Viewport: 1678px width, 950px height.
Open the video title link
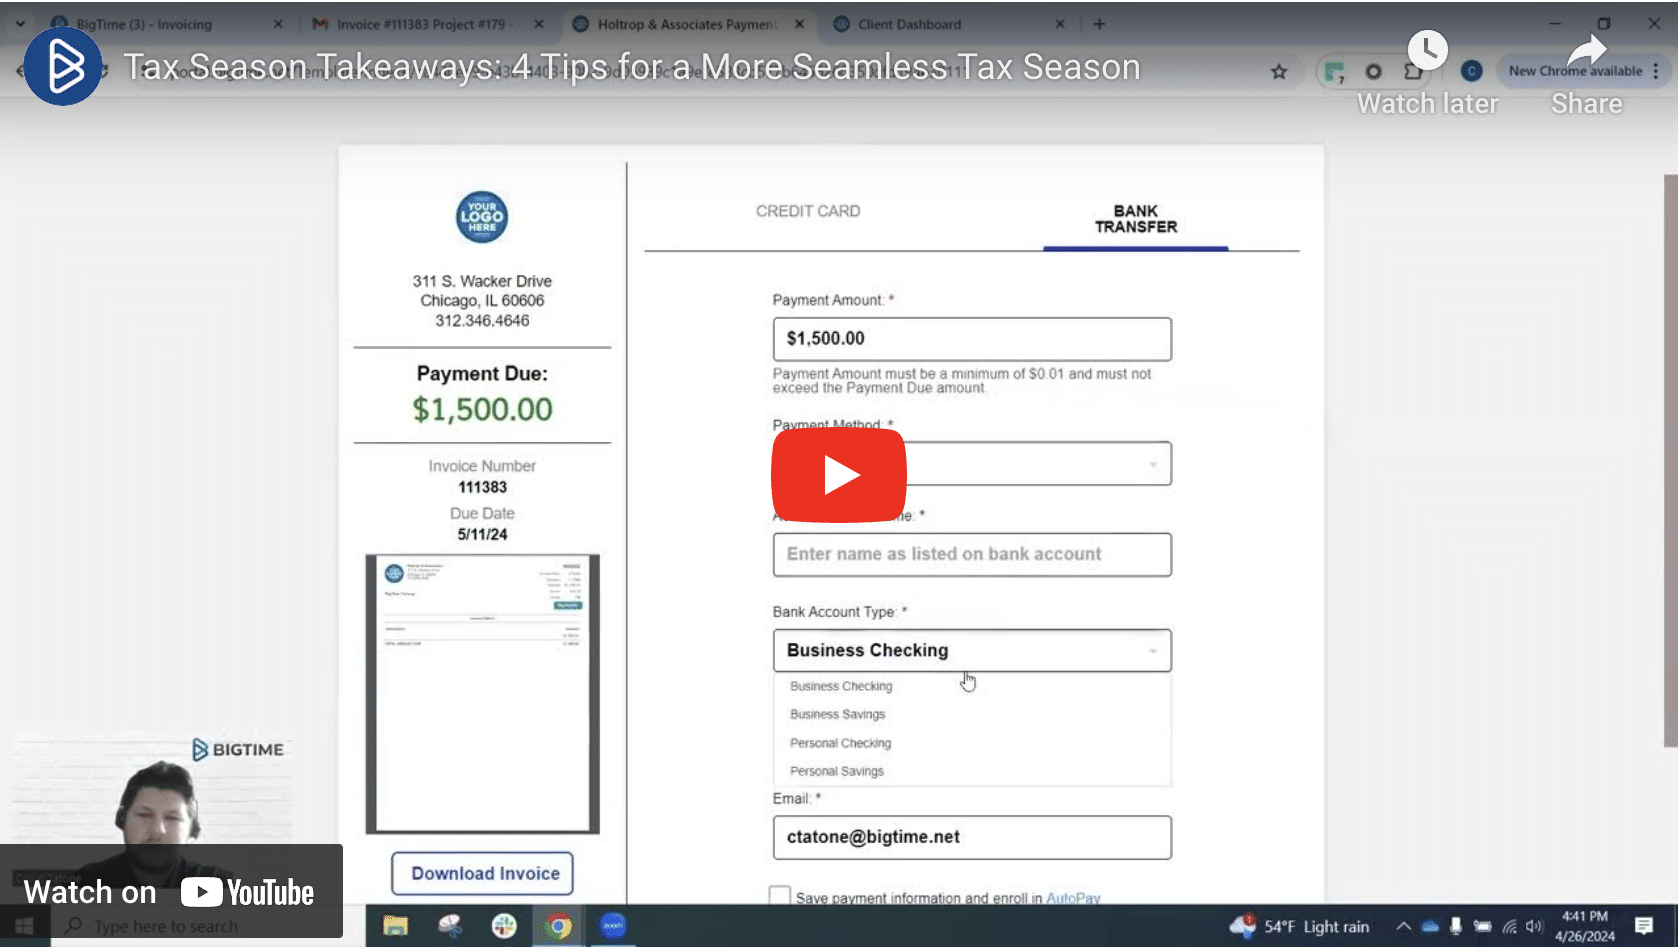[632, 67]
